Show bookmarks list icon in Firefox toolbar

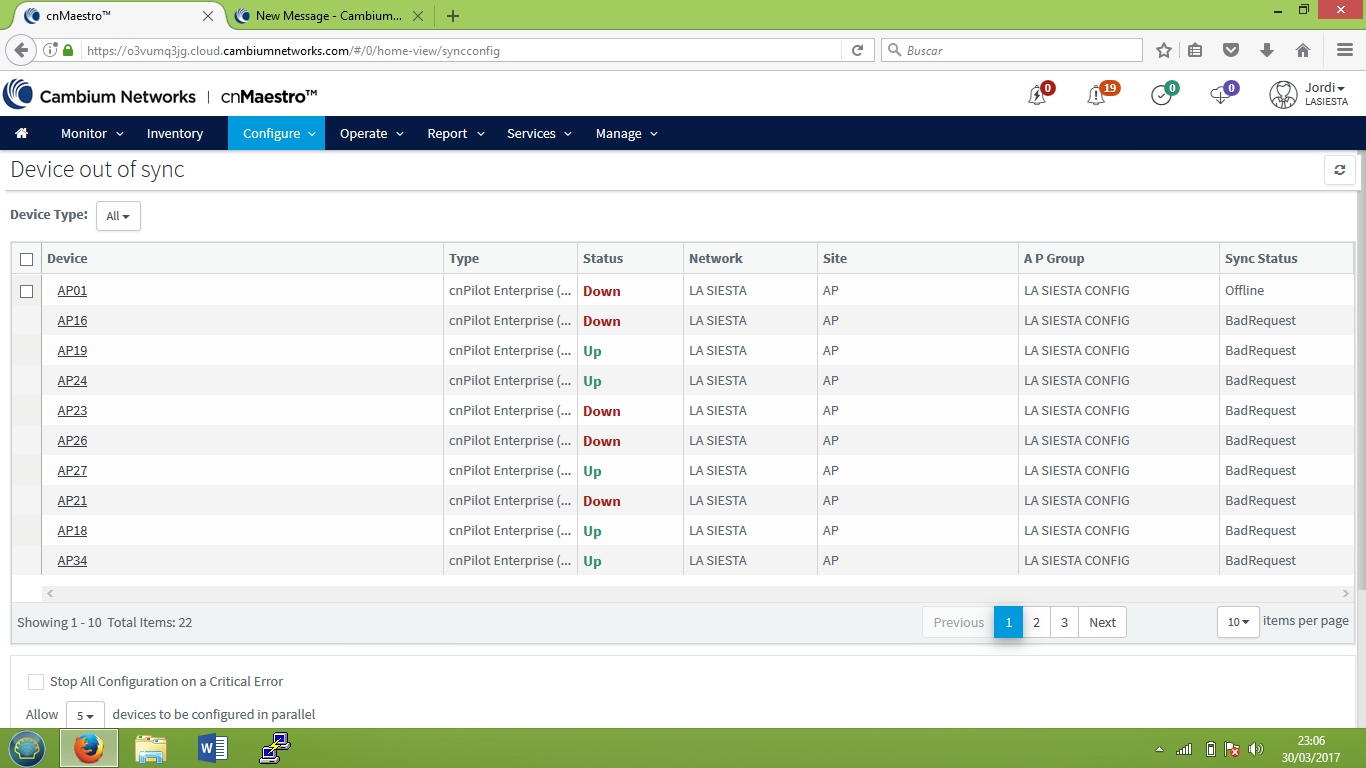click(x=1197, y=50)
